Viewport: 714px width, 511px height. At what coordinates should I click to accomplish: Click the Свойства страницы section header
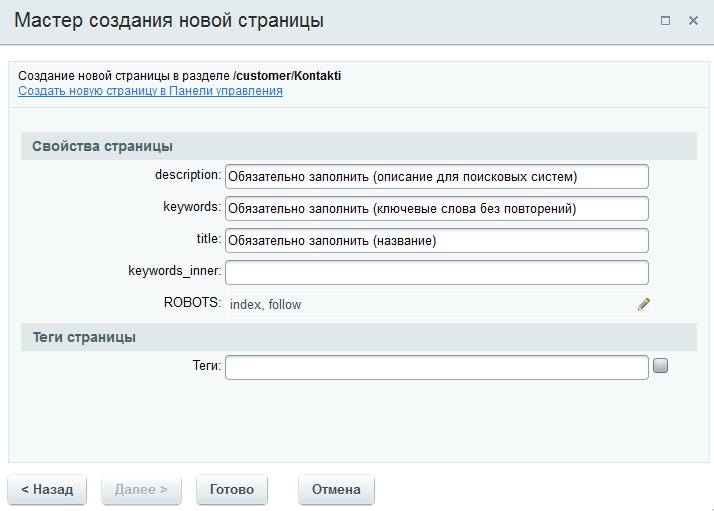point(359,146)
